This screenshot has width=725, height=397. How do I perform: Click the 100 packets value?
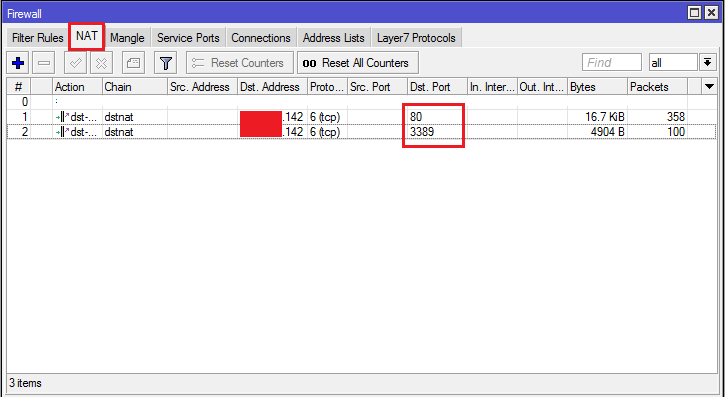tap(676, 132)
